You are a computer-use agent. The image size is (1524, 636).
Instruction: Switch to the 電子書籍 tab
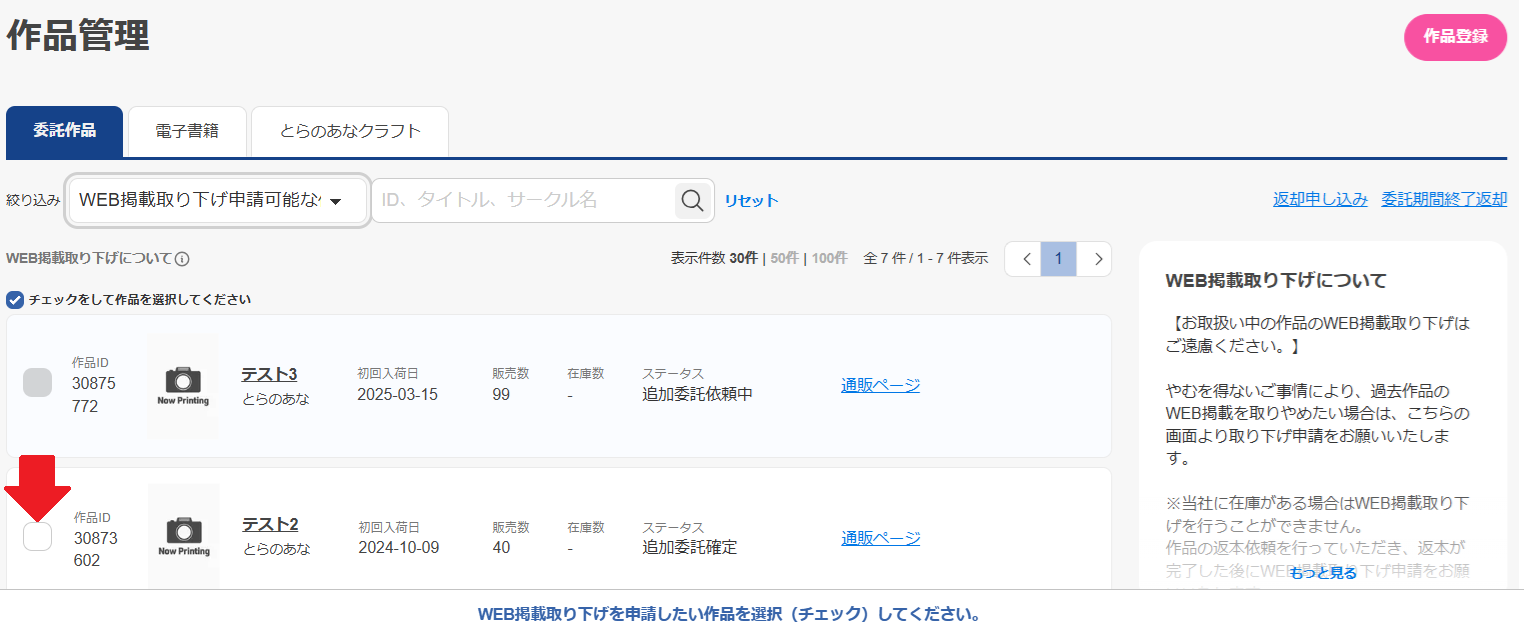pos(187,131)
